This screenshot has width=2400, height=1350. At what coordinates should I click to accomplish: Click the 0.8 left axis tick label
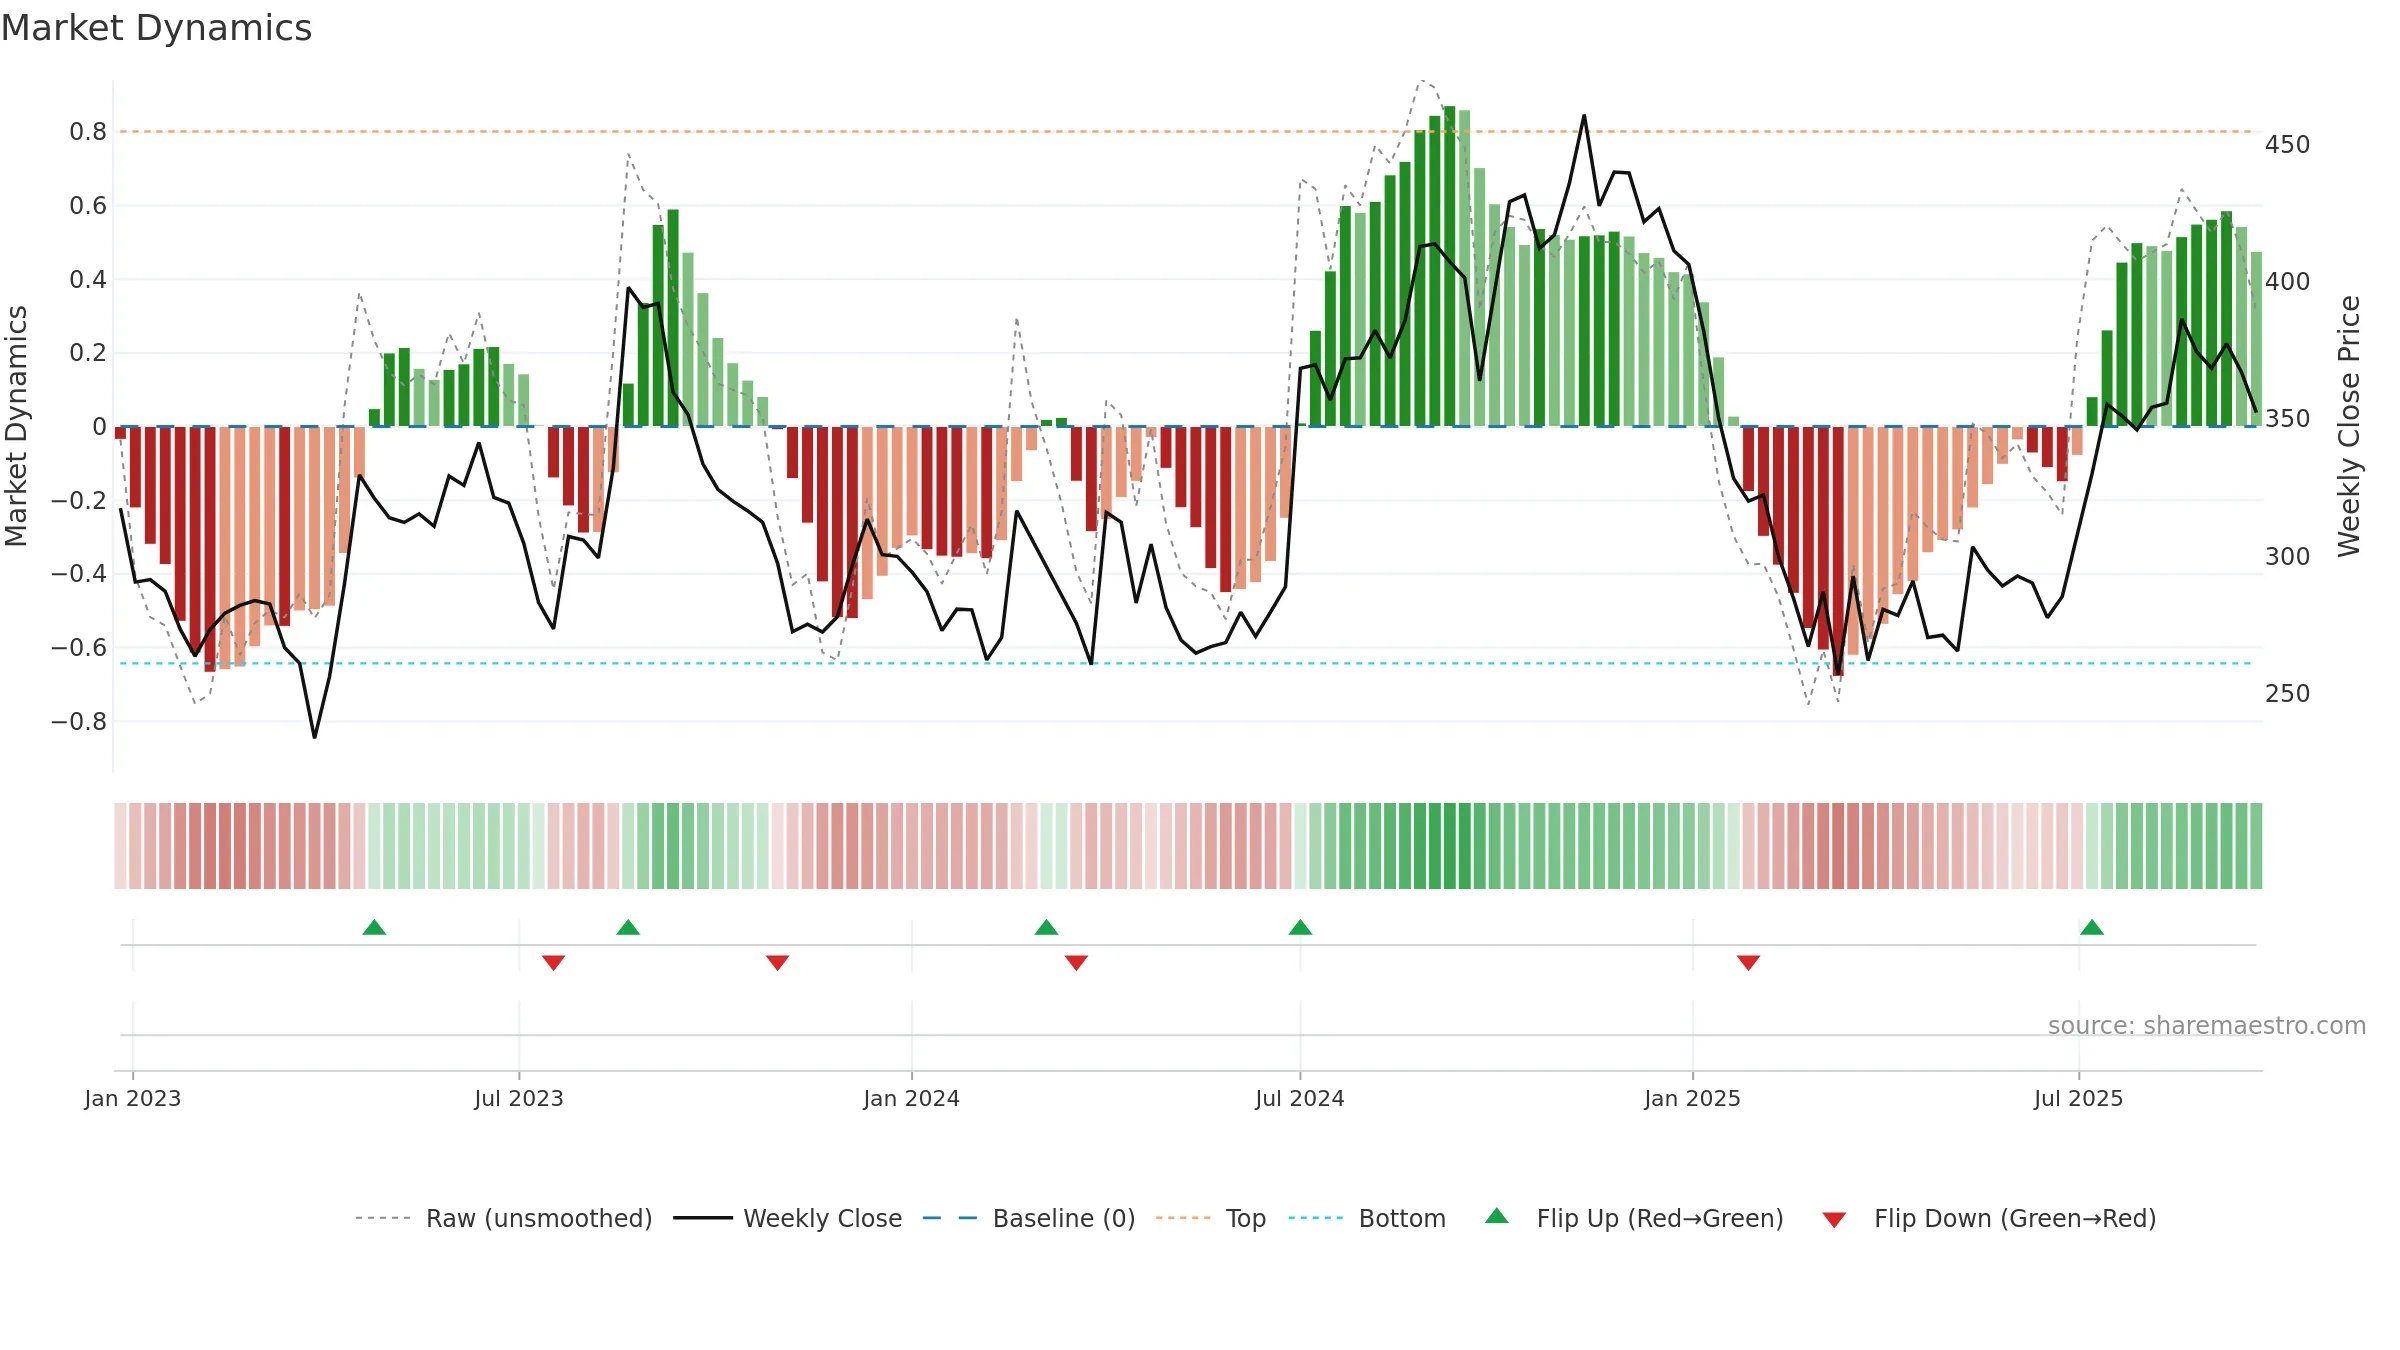tap(88, 132)
